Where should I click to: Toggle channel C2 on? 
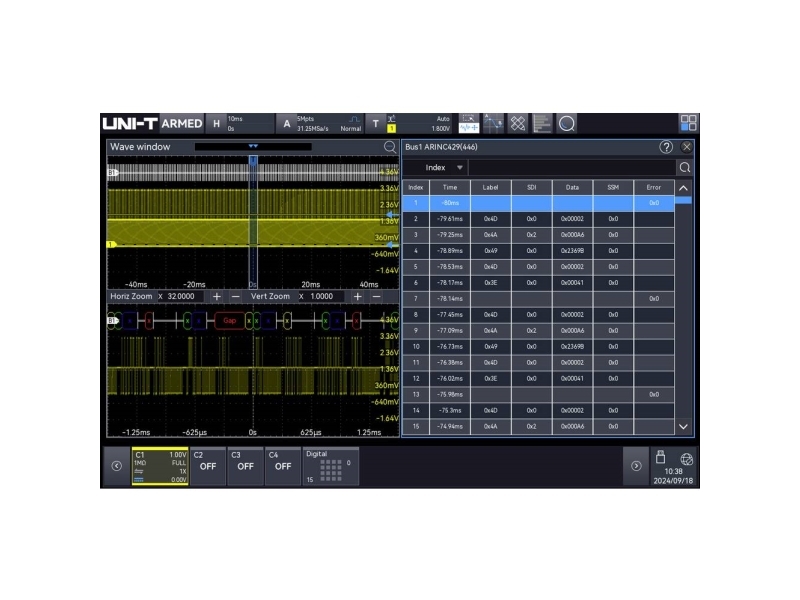point(207,465)
